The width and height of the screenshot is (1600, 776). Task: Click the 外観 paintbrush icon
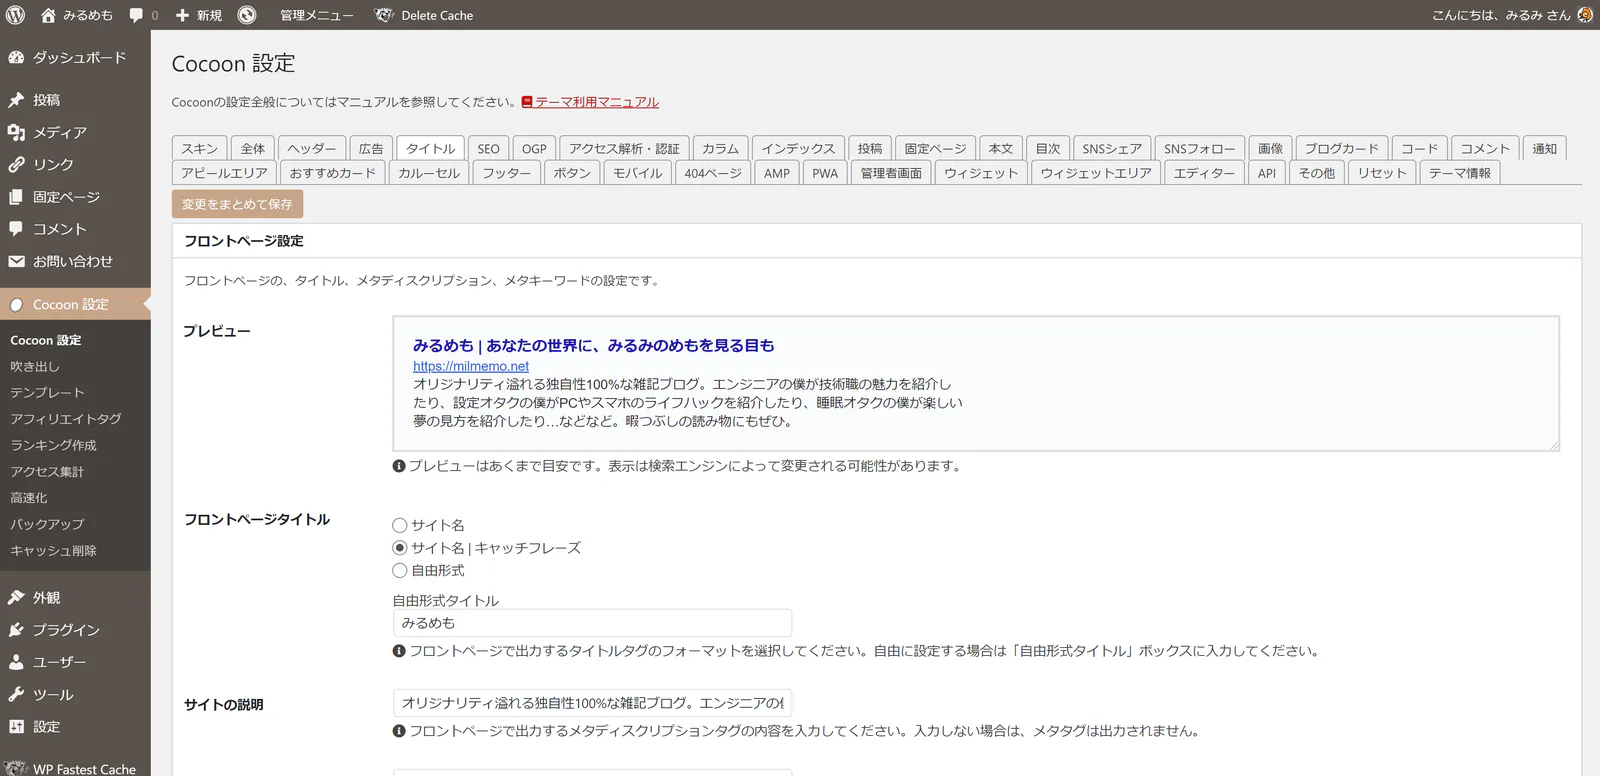16,597
